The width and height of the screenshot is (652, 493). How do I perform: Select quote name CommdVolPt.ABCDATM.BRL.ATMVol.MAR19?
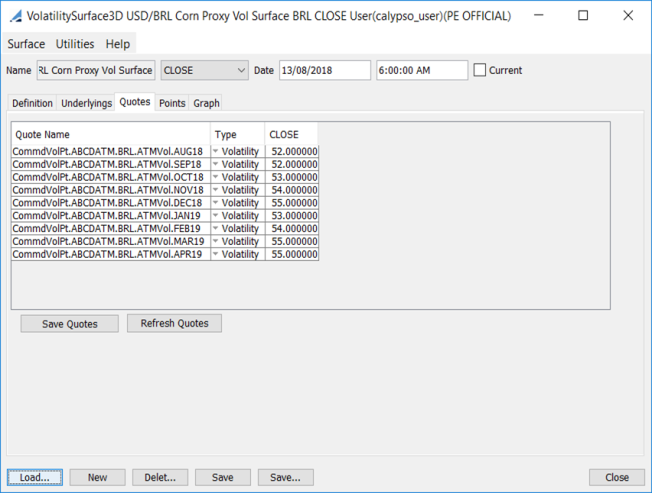click(x=111, y=242)
